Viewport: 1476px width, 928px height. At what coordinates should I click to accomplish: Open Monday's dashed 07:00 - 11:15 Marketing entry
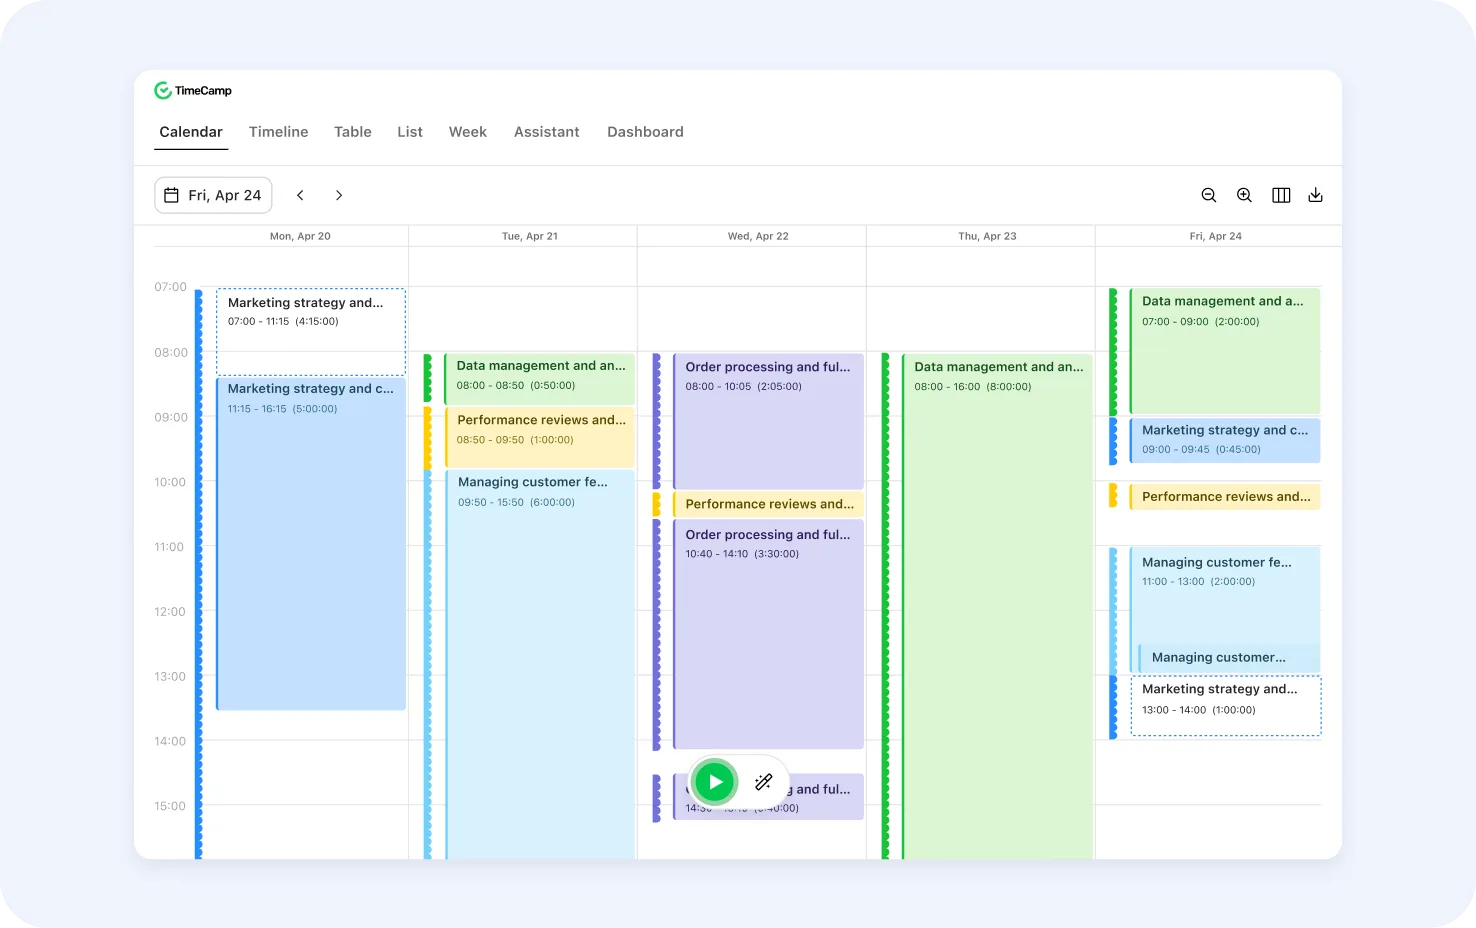tap(311, 332)
